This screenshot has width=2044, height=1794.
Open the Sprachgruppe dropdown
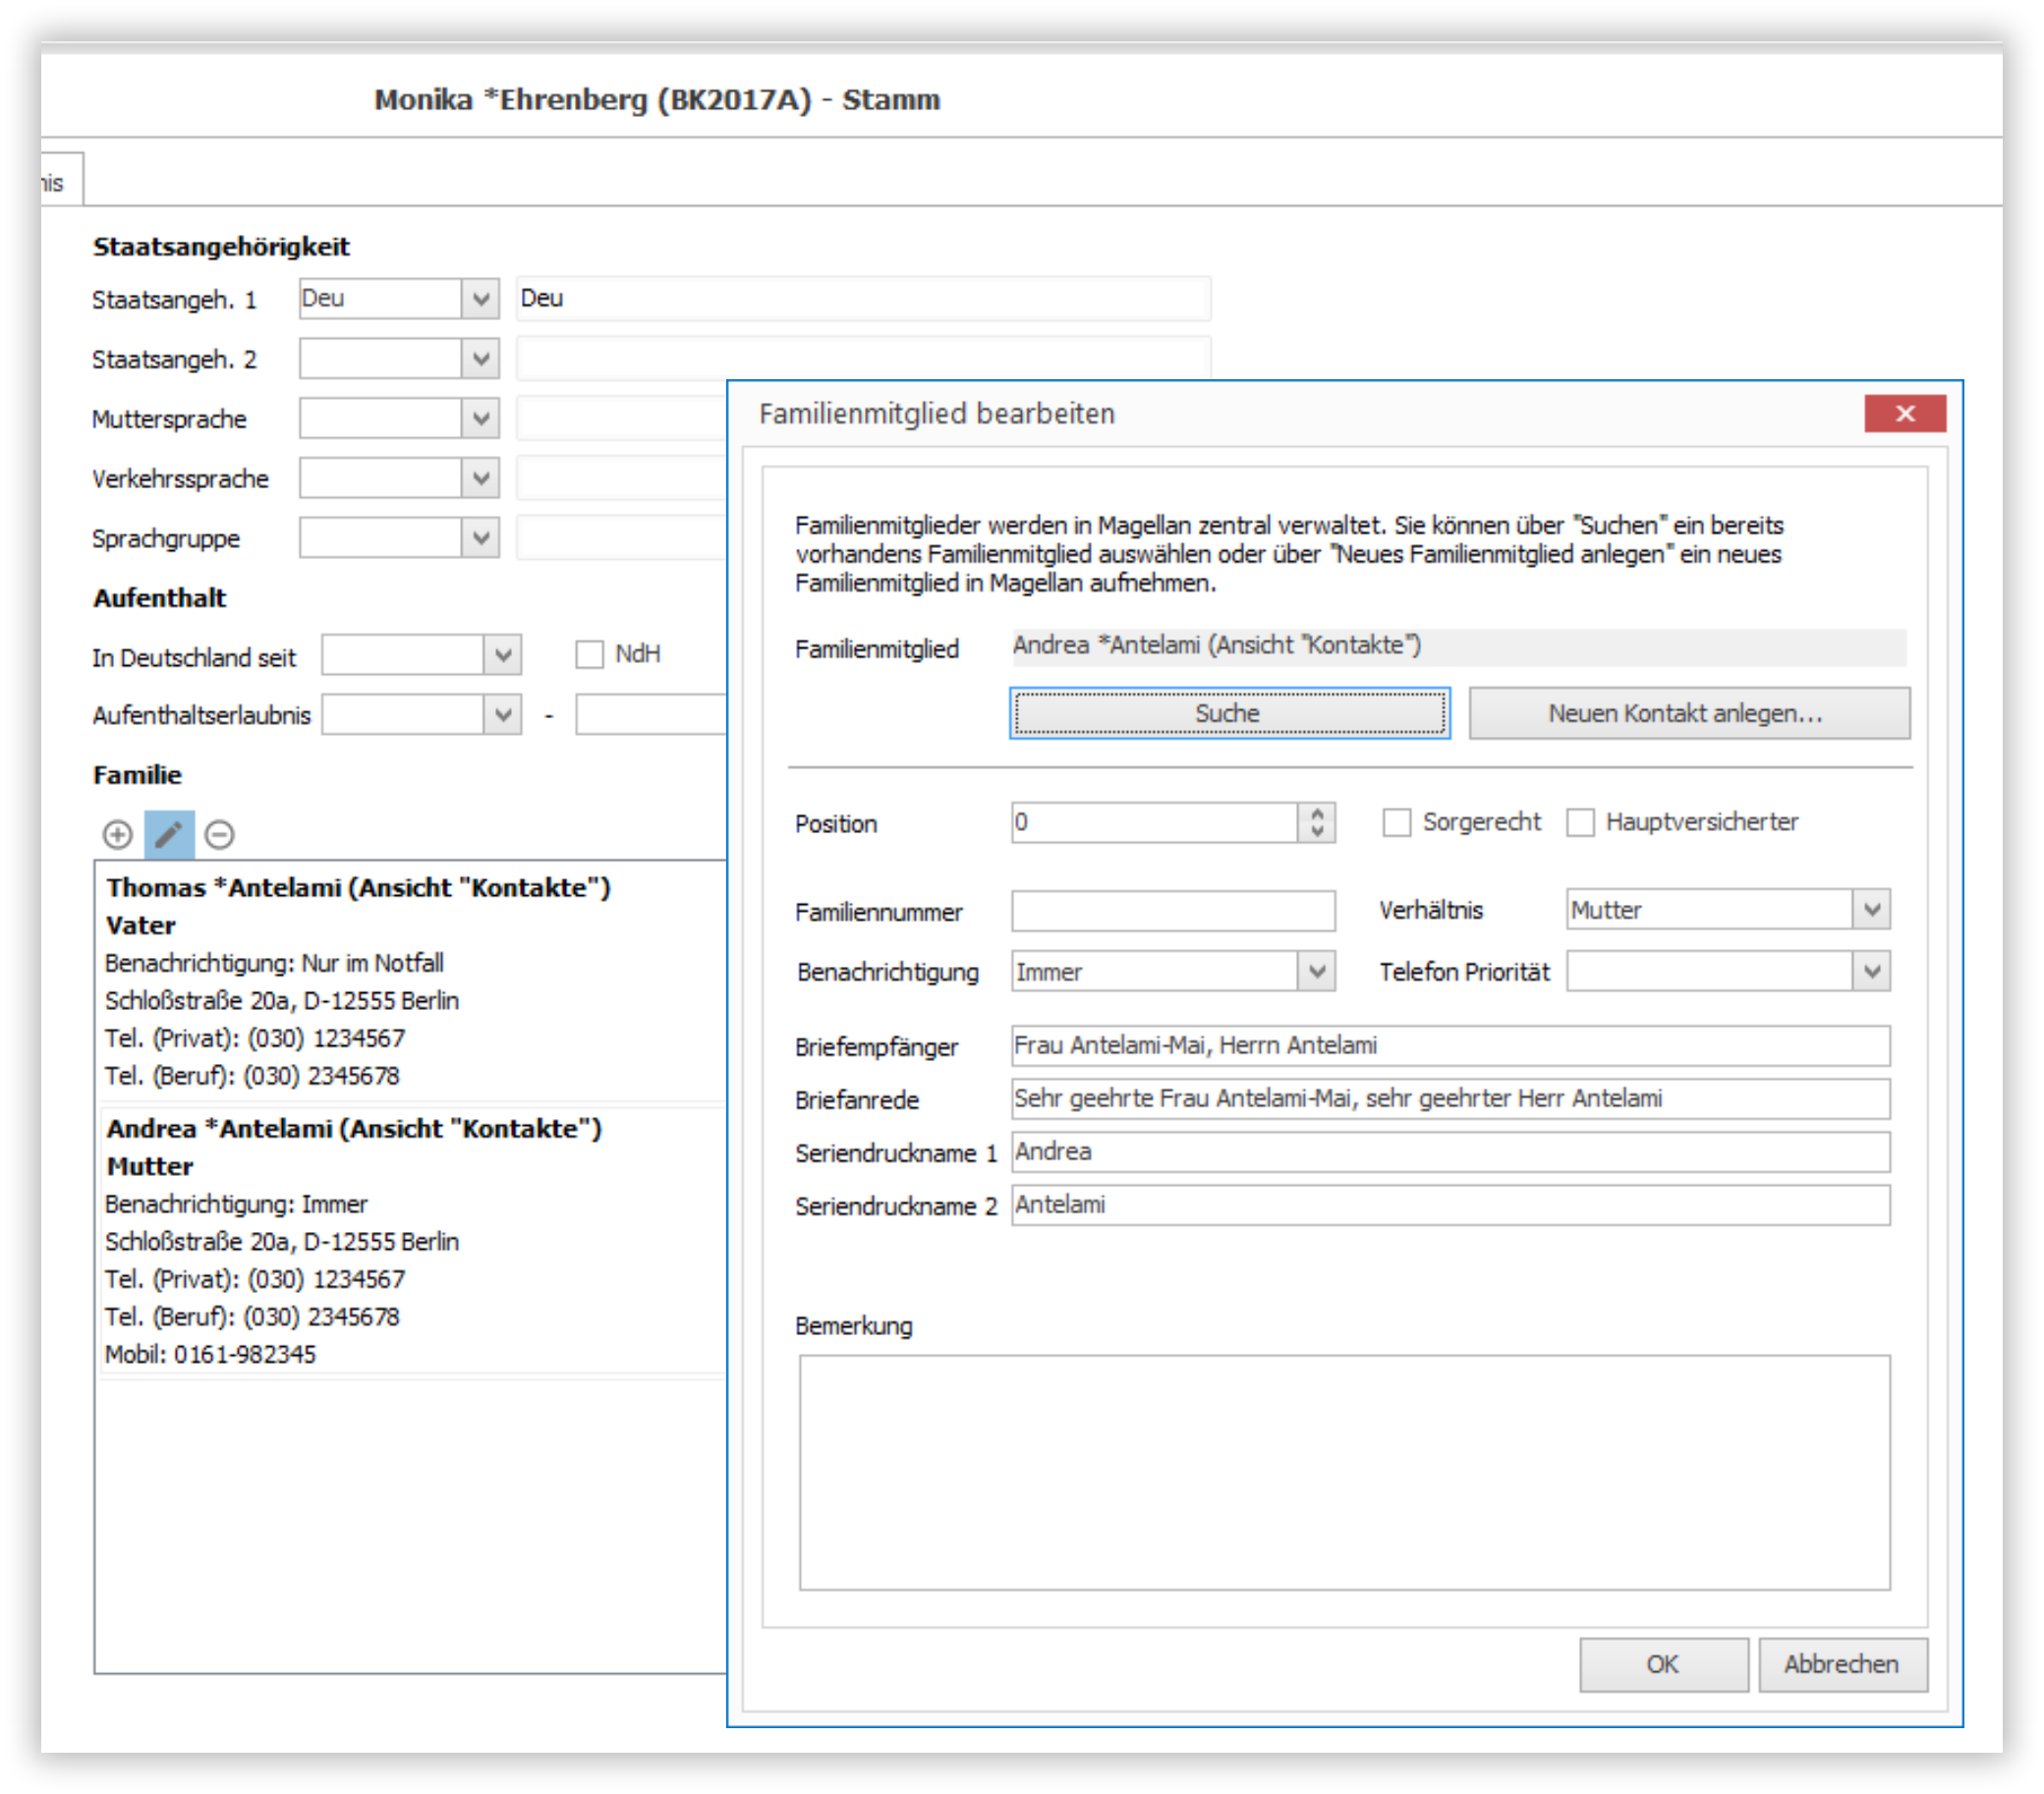click(x=481, y=538)
